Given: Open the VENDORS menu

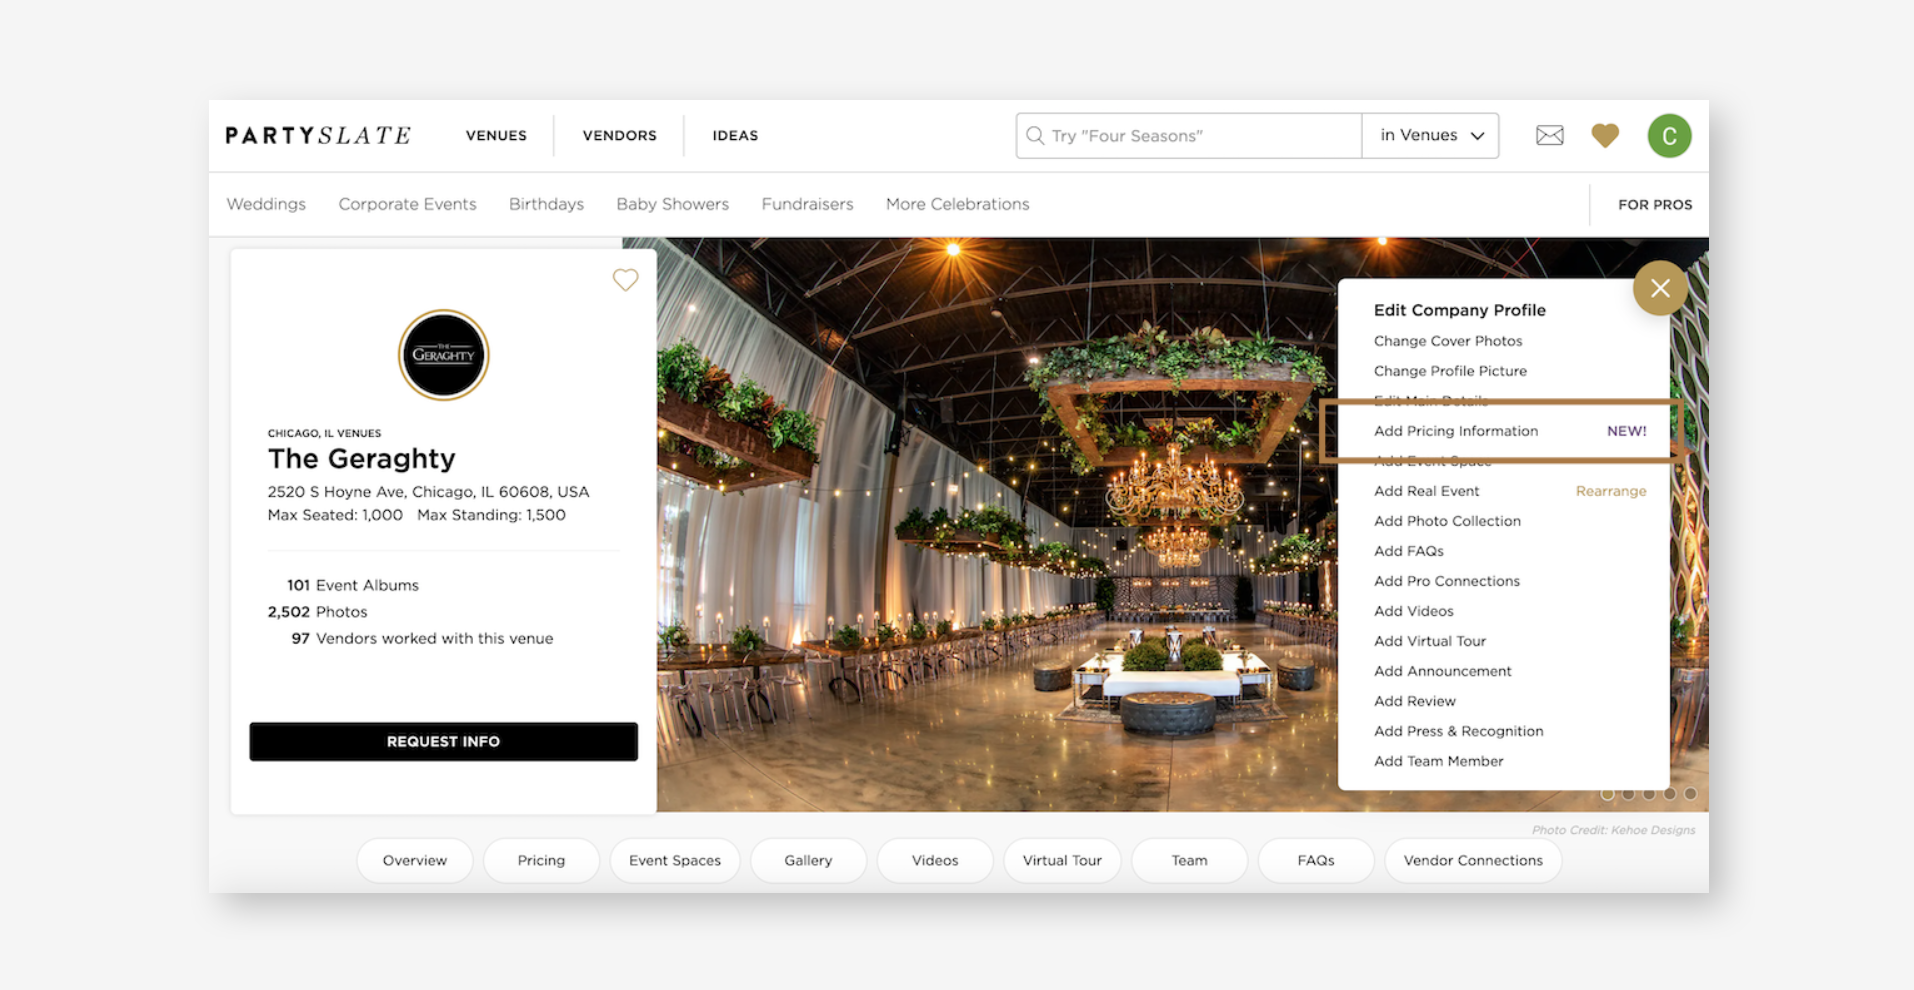Looking at the screenshot, I should [618, 135].
